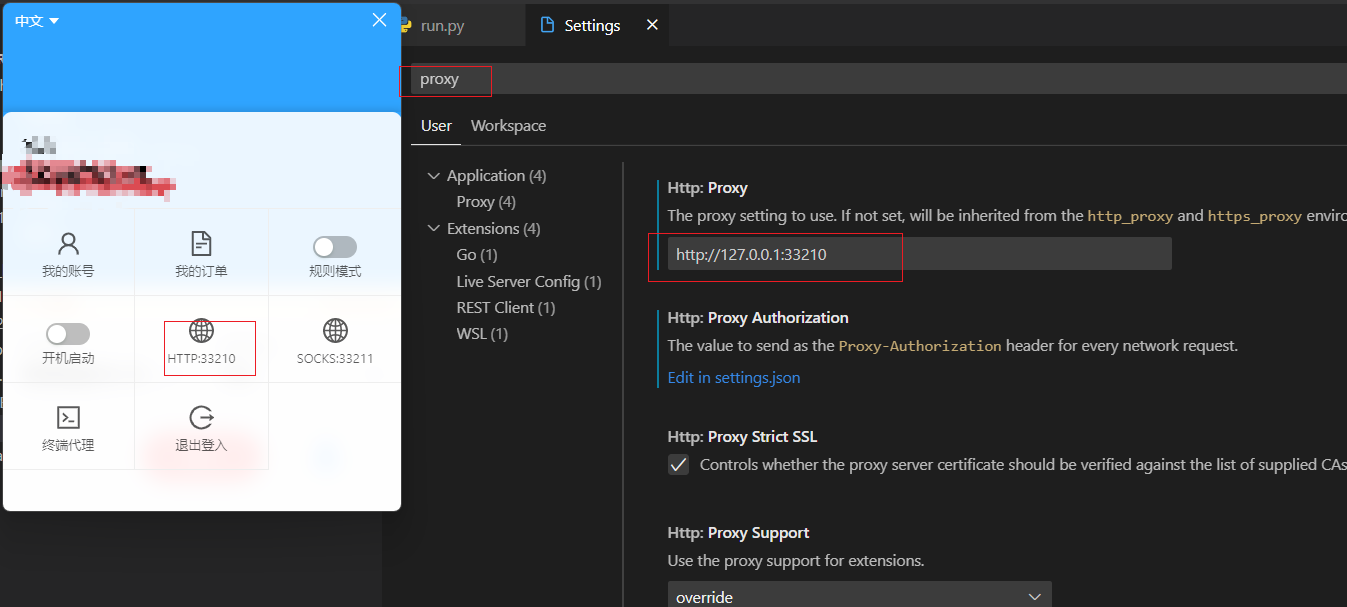
Task: Select Live Server Config in settings tree
Action: point(529,281)
